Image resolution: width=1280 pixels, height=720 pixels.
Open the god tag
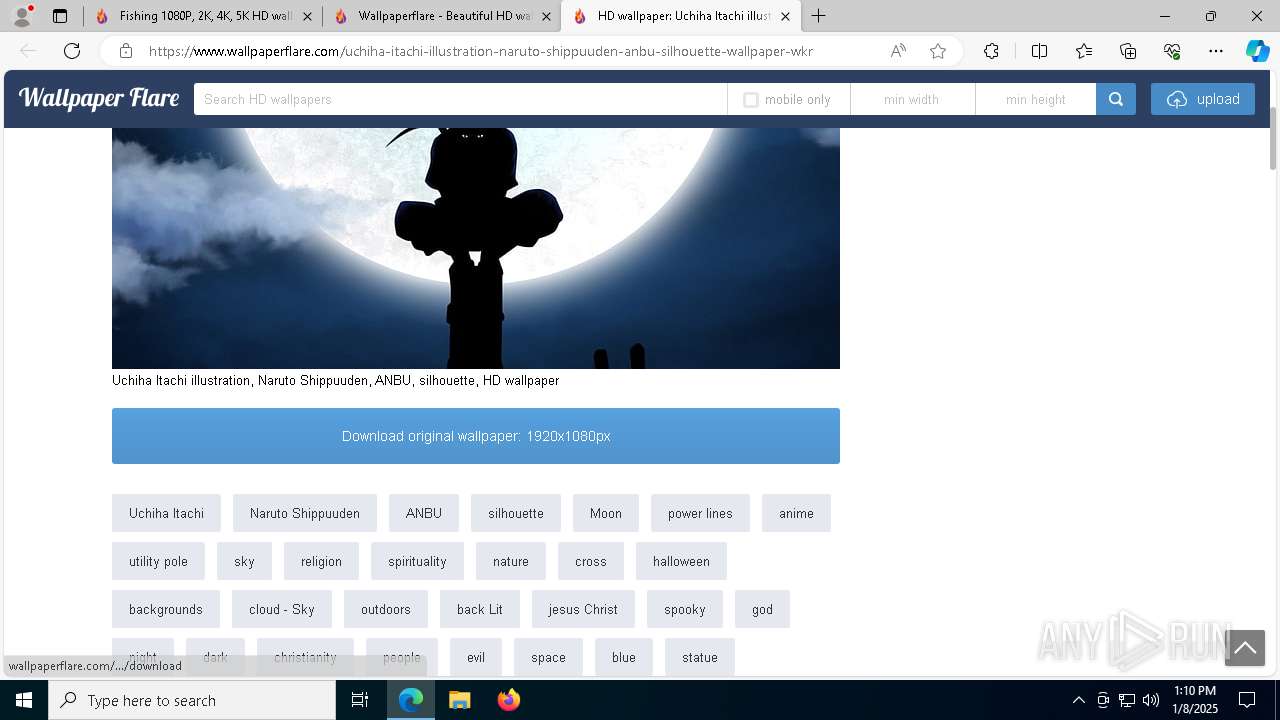pos(762,609)
